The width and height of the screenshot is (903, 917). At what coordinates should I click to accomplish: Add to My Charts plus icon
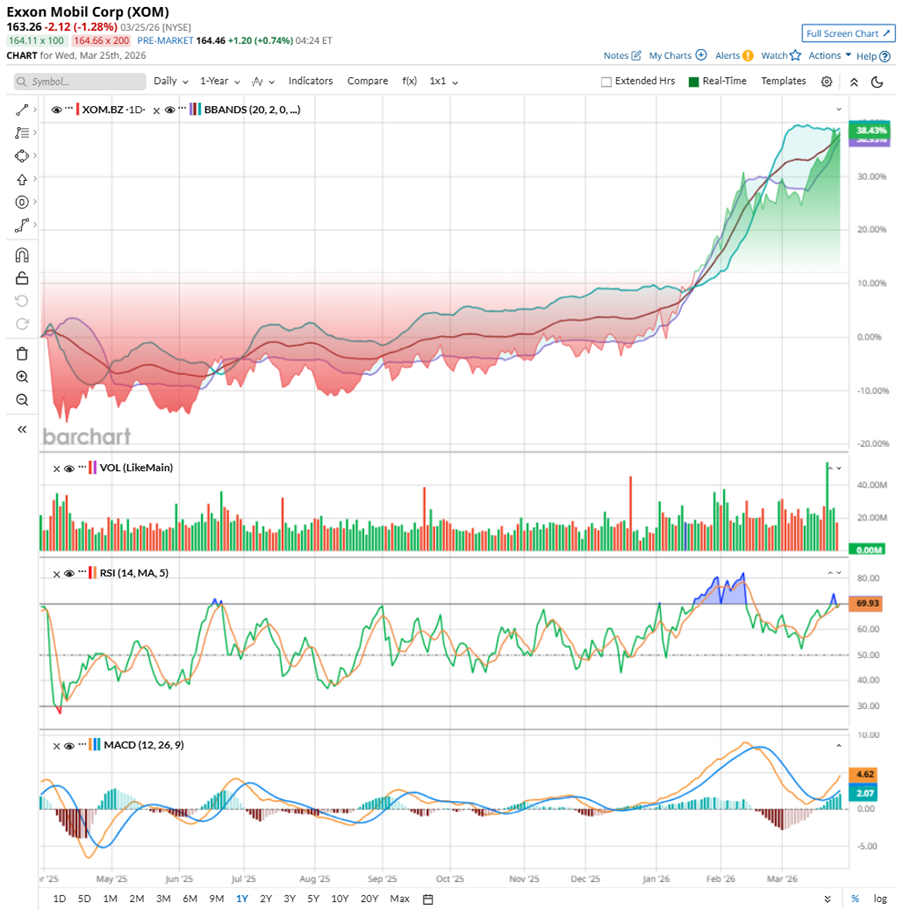pos(701,55)
